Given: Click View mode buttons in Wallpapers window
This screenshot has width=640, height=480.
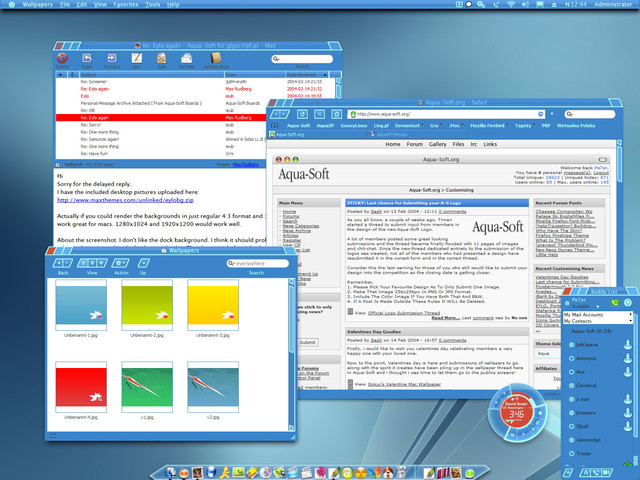Looking at the screenshot, I should 92,263.
